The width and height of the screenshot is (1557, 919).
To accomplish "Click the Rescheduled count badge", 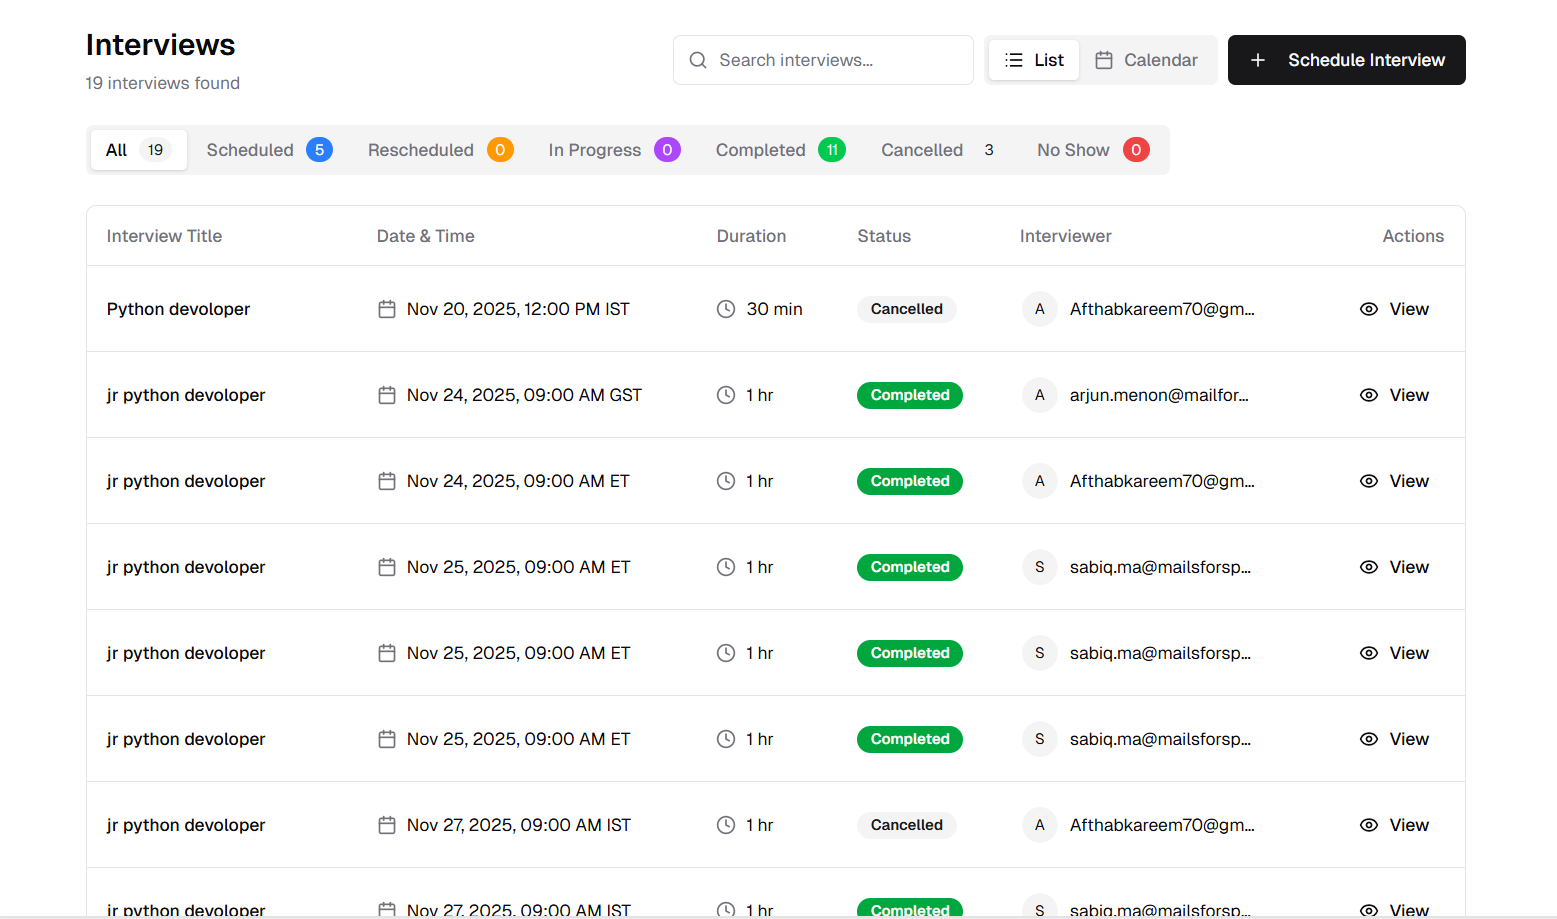I will click(500, 150).
